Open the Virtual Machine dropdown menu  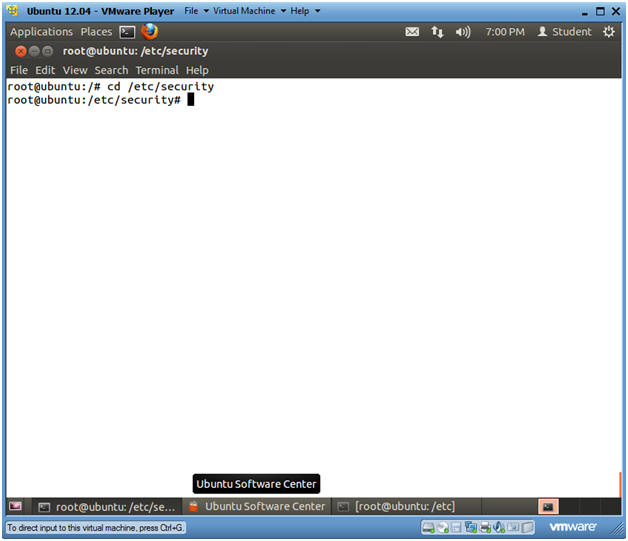(x=249, y=11)
